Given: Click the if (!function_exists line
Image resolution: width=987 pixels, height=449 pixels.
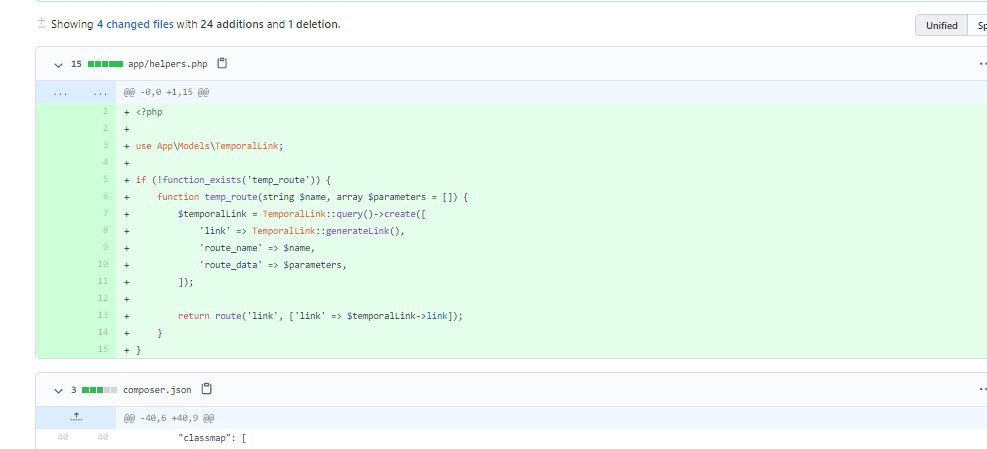Looking at the screenshot, I should click(233, 179).
